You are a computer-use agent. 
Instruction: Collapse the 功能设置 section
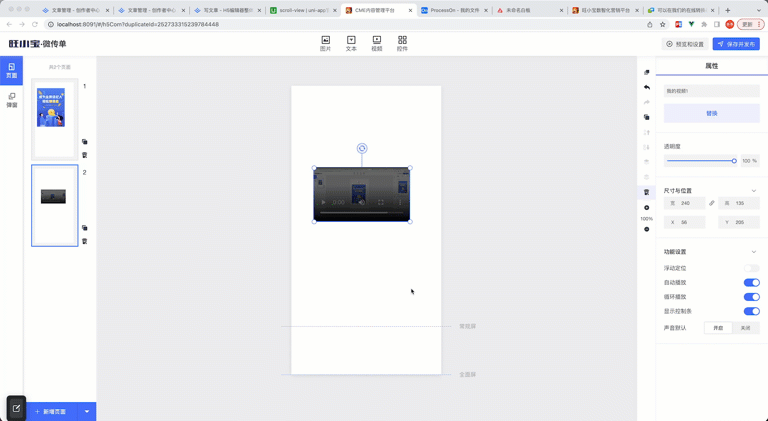click(x=754, y=252)
